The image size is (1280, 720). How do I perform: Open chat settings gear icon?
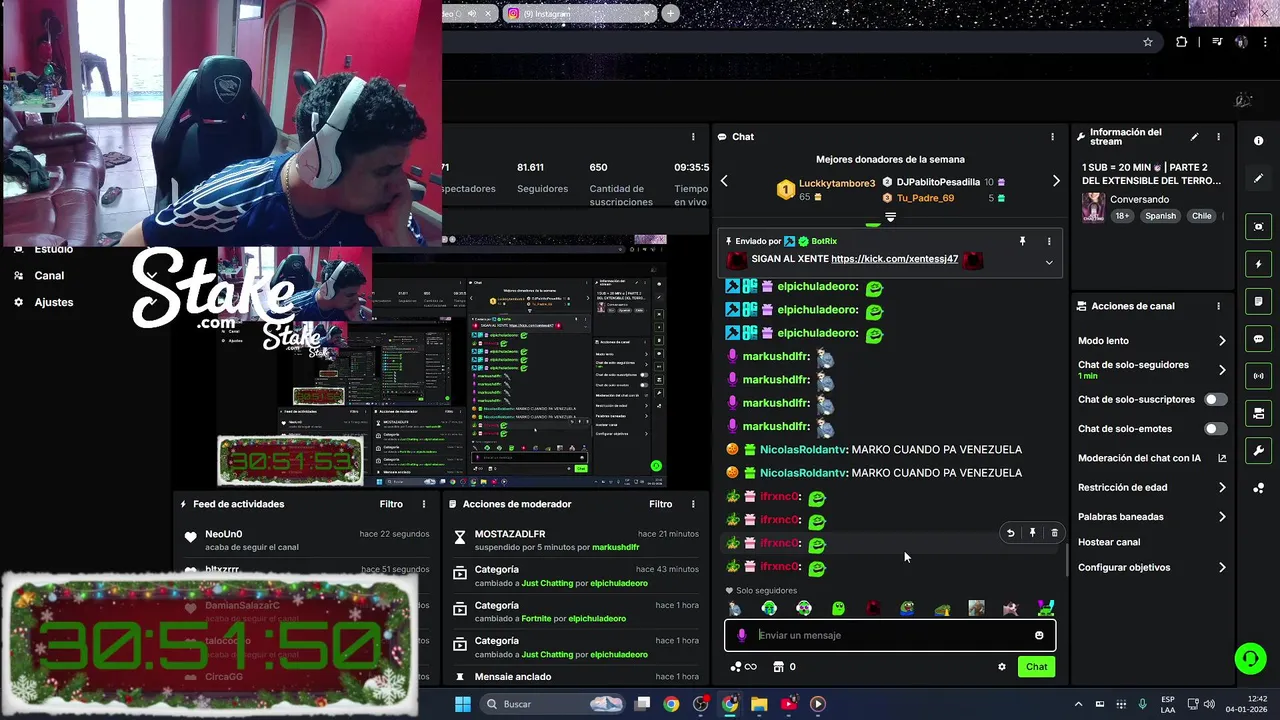[x=1002, y=667]
